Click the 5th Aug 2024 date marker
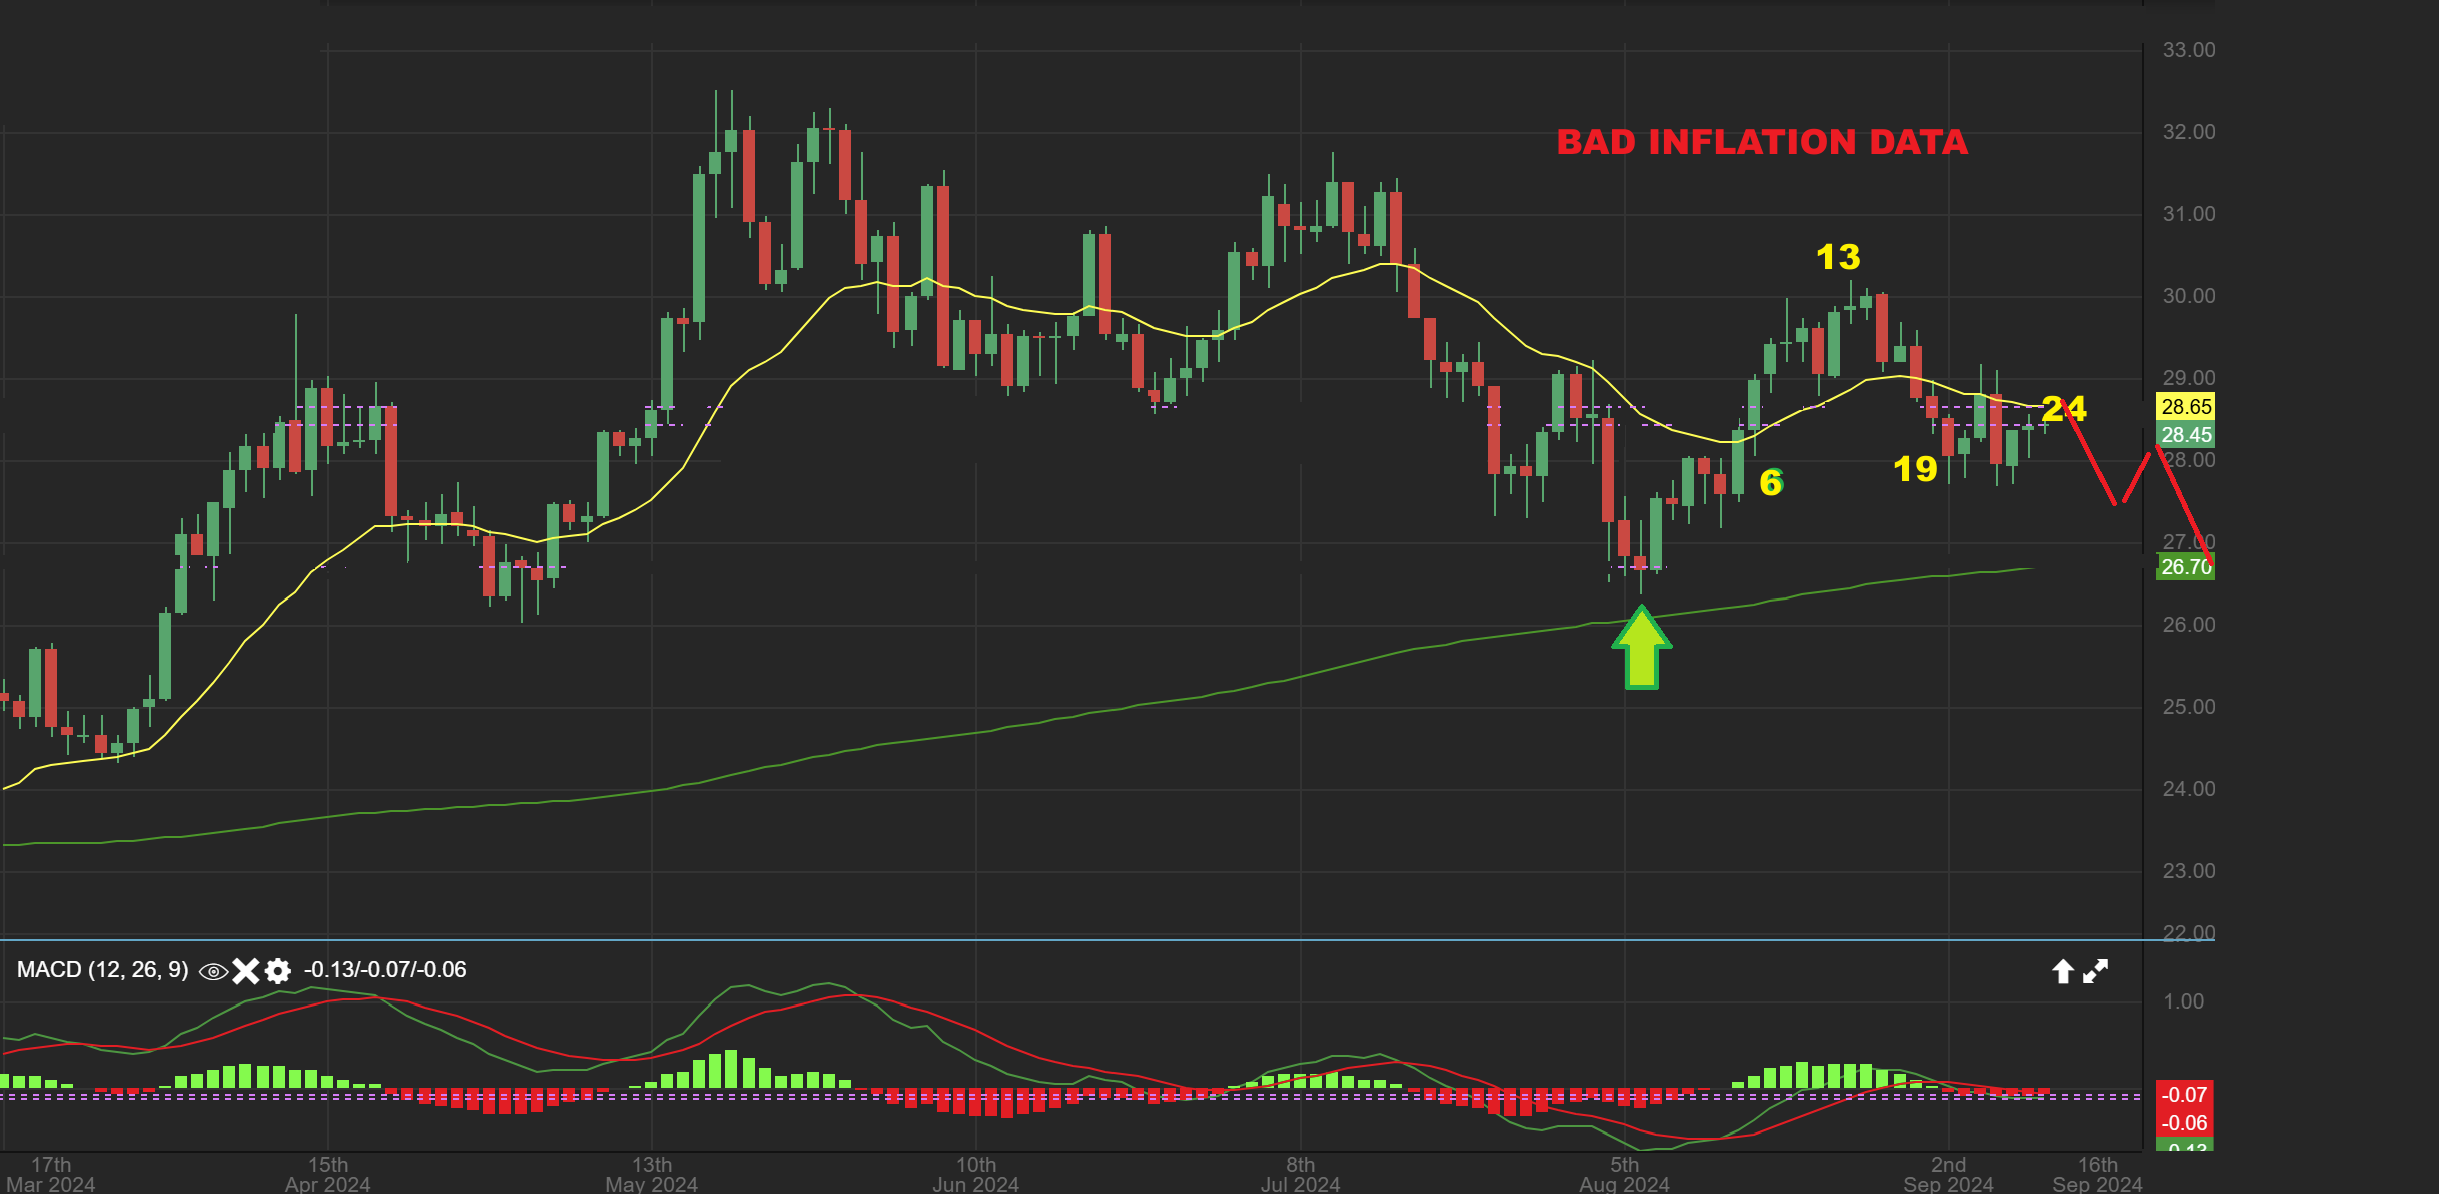This screenshot has width=2439, height=1194. 1624,1174
